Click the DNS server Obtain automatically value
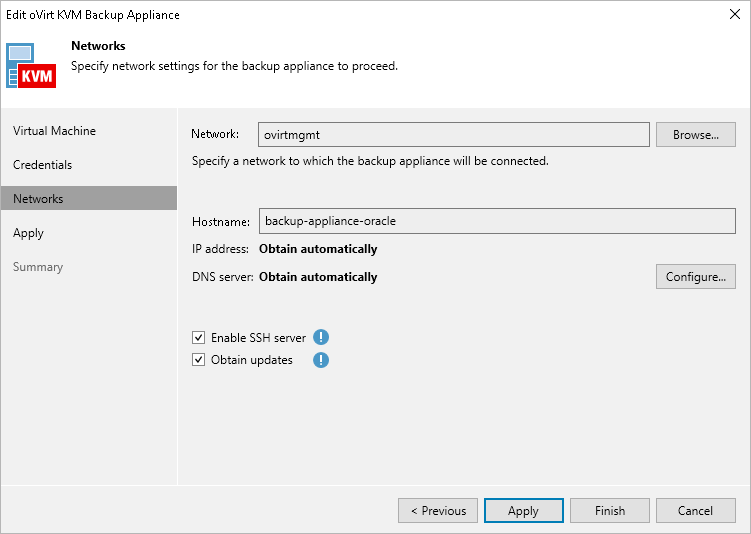Viewport: 751px width, 534px height. tap(318, 277)
